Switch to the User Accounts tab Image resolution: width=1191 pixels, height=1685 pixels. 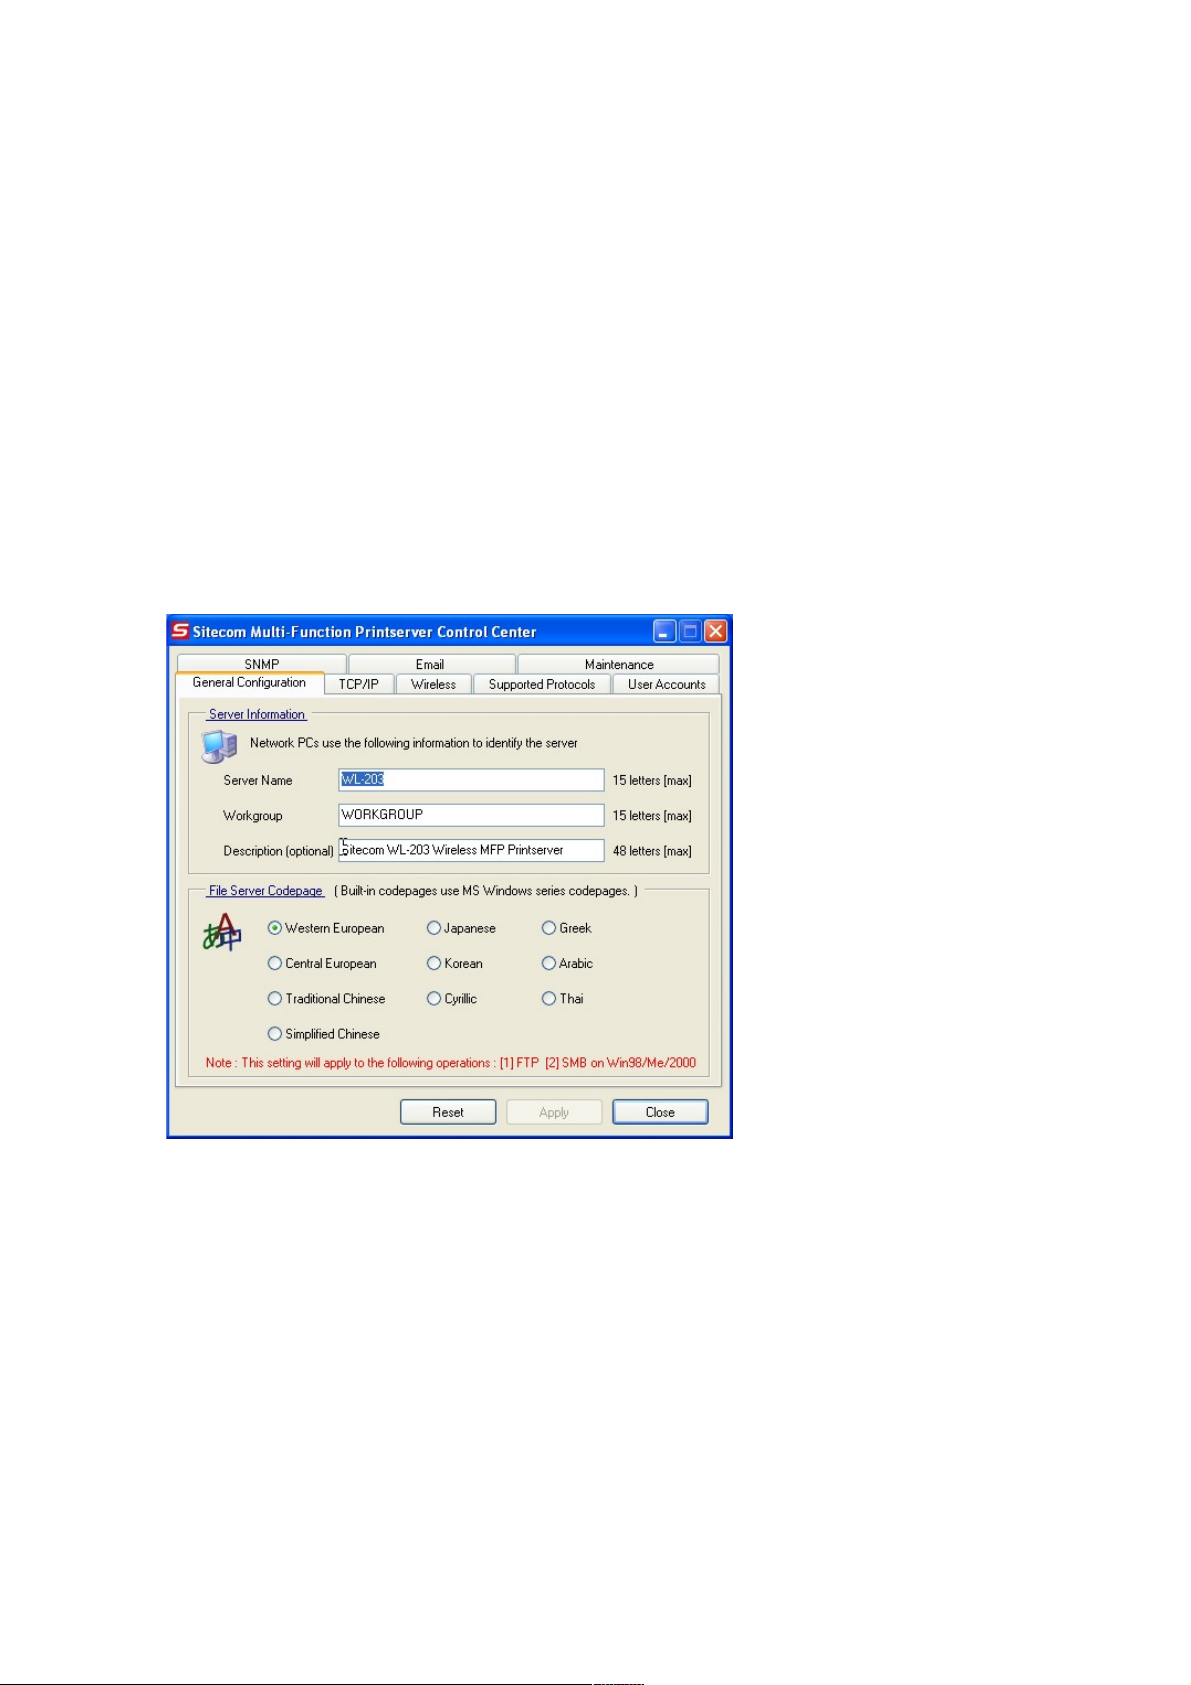(666, 685)
